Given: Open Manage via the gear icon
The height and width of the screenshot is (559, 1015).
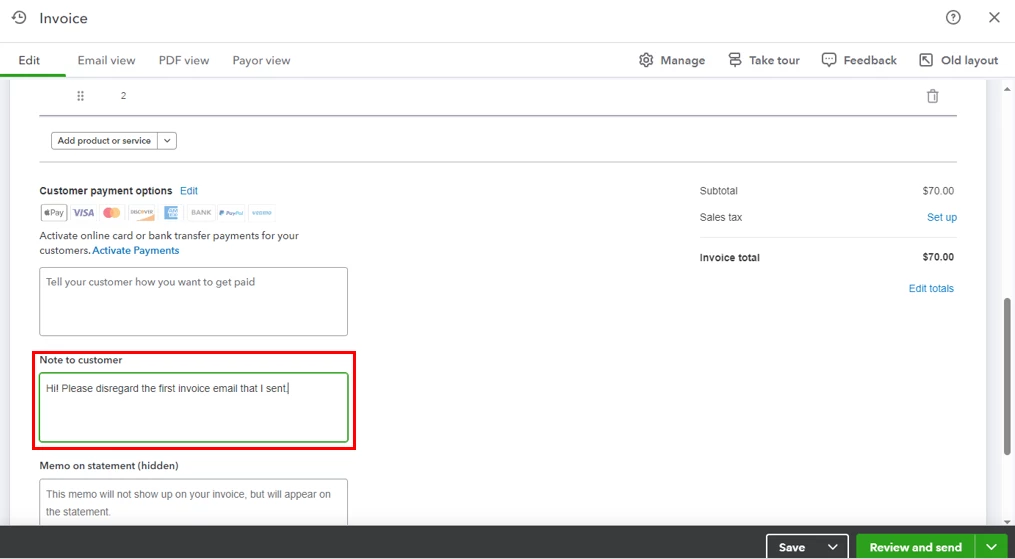Looking at the screenshot, I should 646,60.
